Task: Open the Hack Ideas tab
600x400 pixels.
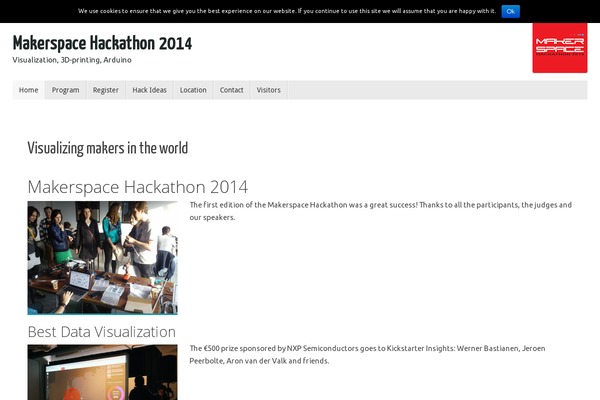Action: tap(149, 90)
